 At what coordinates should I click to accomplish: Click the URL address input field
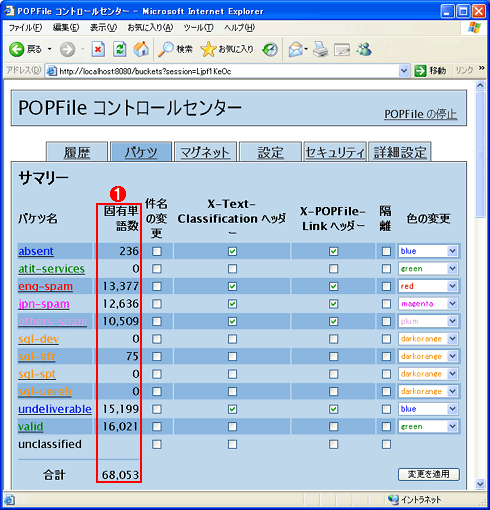point(227,71)
